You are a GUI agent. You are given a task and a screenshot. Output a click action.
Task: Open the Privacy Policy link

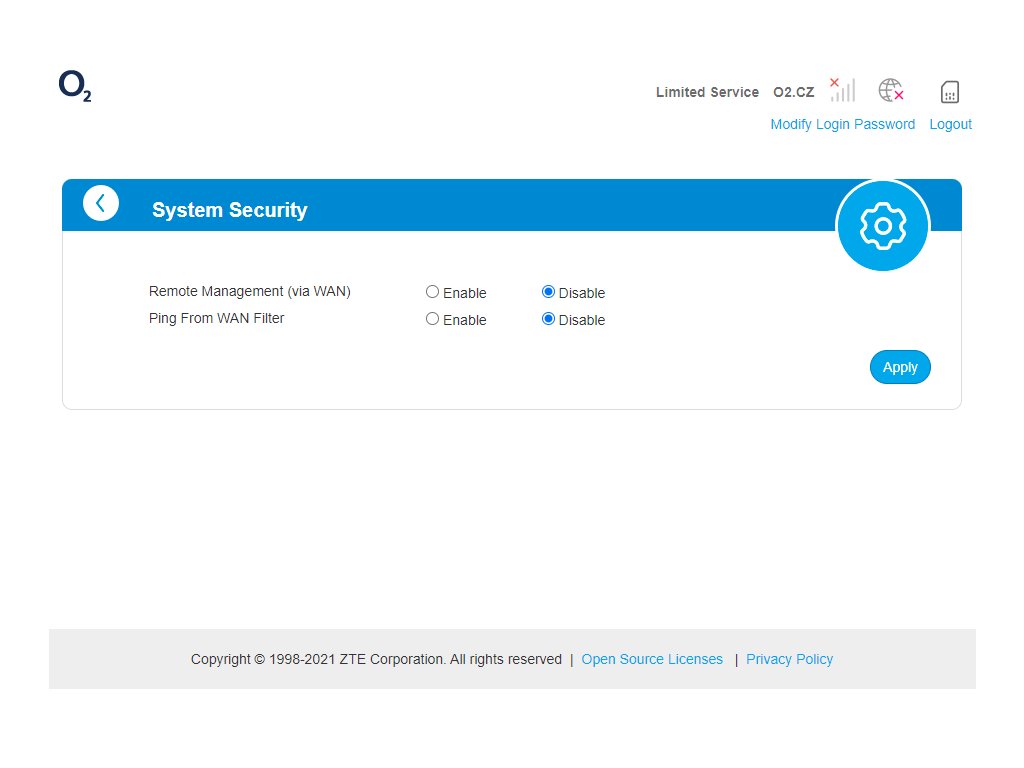789,659
